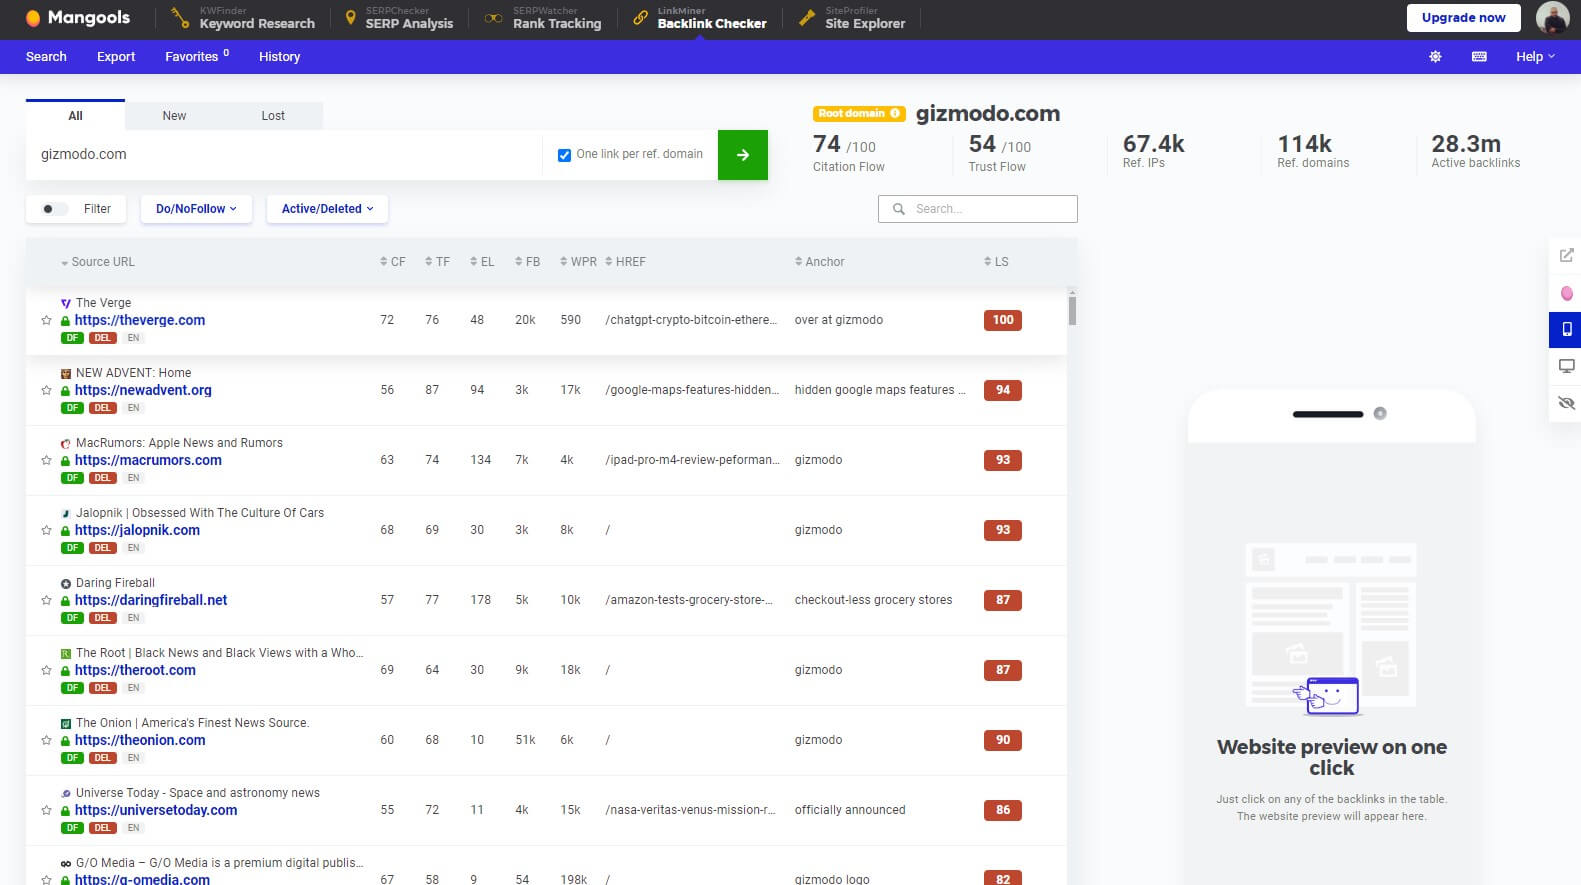Sort by Source URL column
Image resolution: width=1581 pixels, height=885 pixels.
(x=97, y=262)
